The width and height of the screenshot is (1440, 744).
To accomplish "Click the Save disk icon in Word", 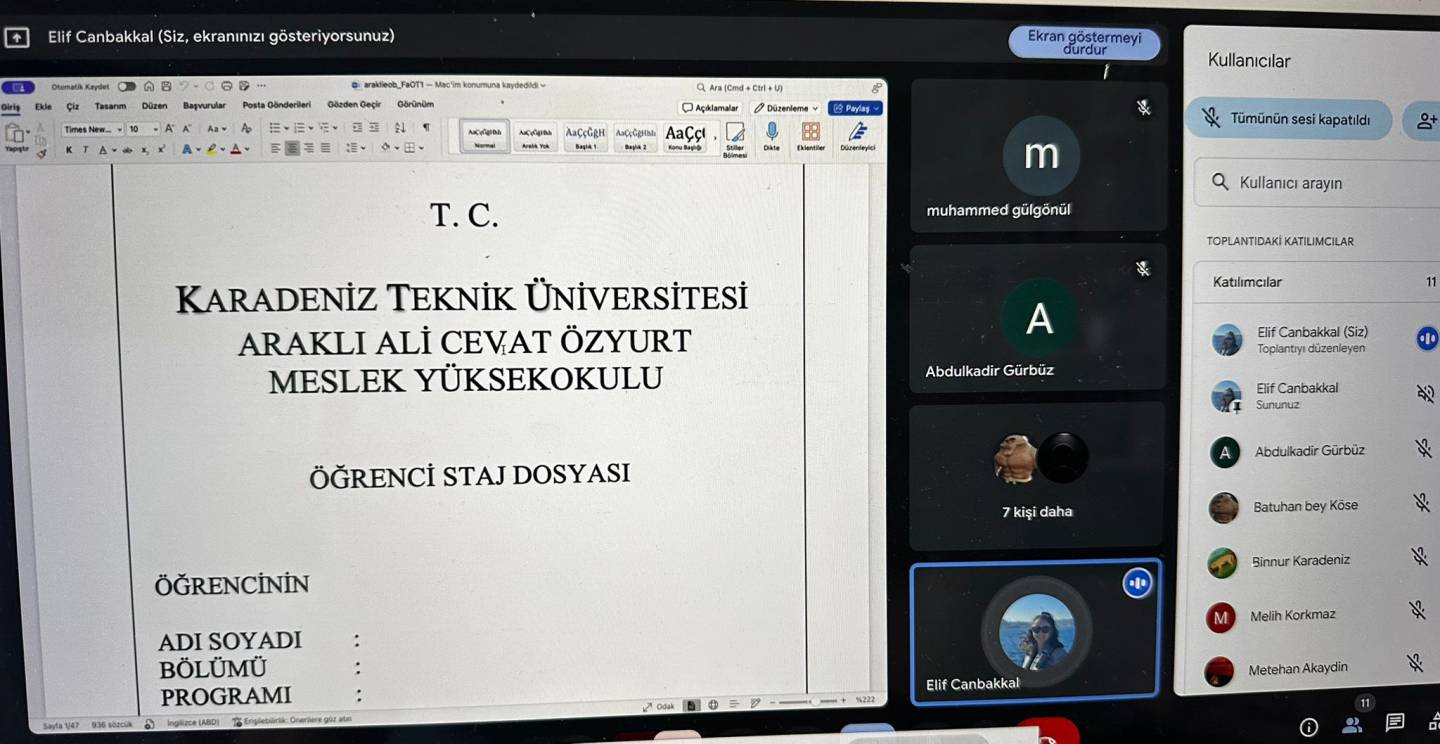I will point(166,87).
